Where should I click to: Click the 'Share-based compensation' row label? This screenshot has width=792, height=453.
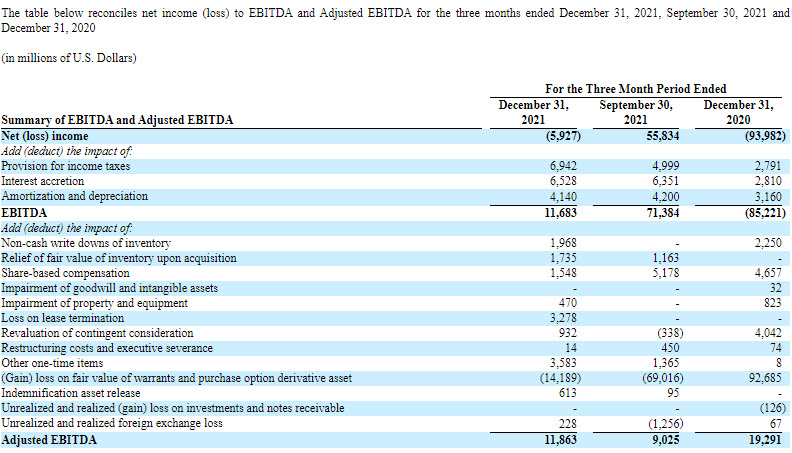click(64, 273)
